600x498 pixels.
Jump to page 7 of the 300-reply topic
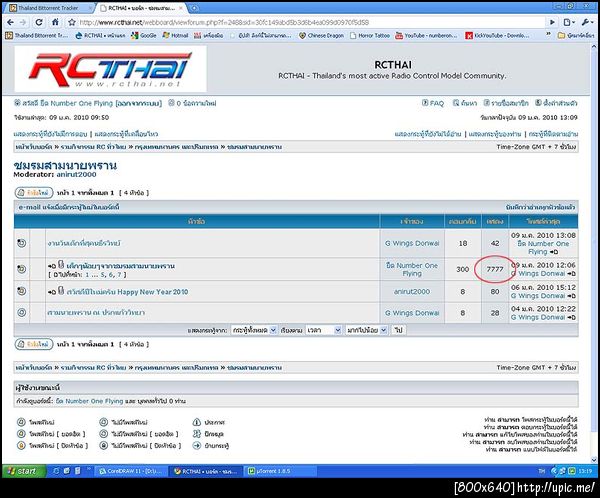(119, 274)
